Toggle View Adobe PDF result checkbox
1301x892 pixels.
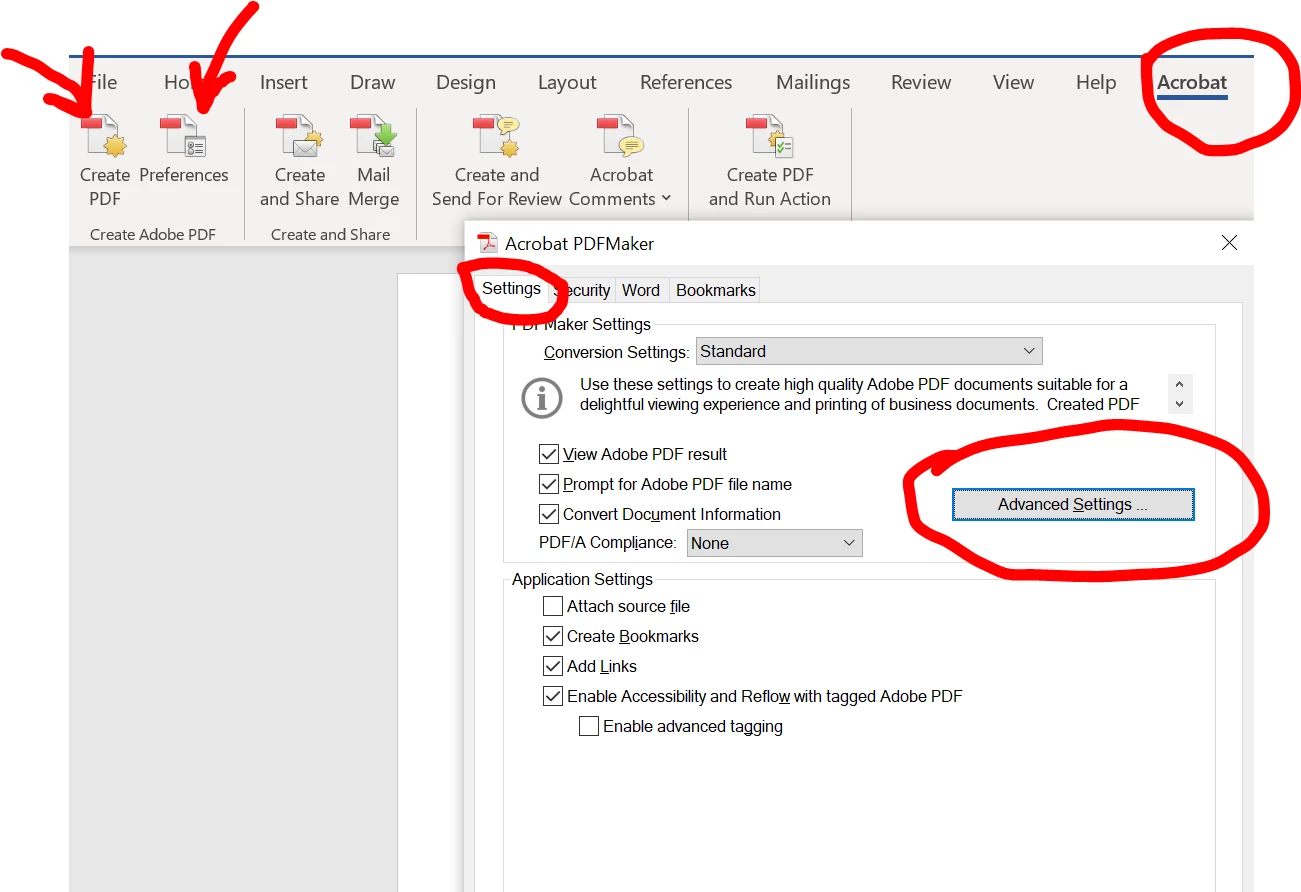tap(548, 454)
